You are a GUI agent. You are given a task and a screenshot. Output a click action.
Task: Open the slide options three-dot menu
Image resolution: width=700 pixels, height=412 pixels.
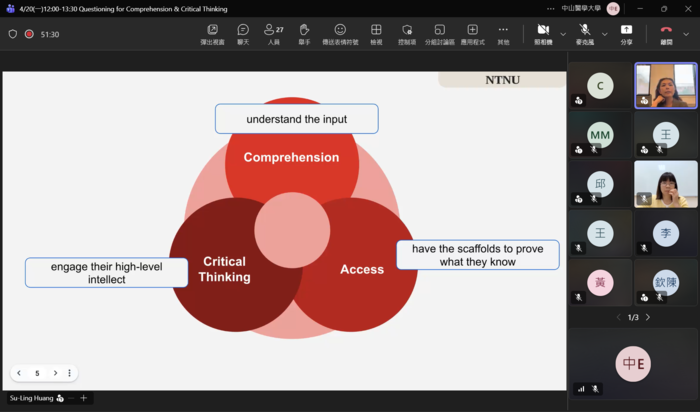(69, 373)
